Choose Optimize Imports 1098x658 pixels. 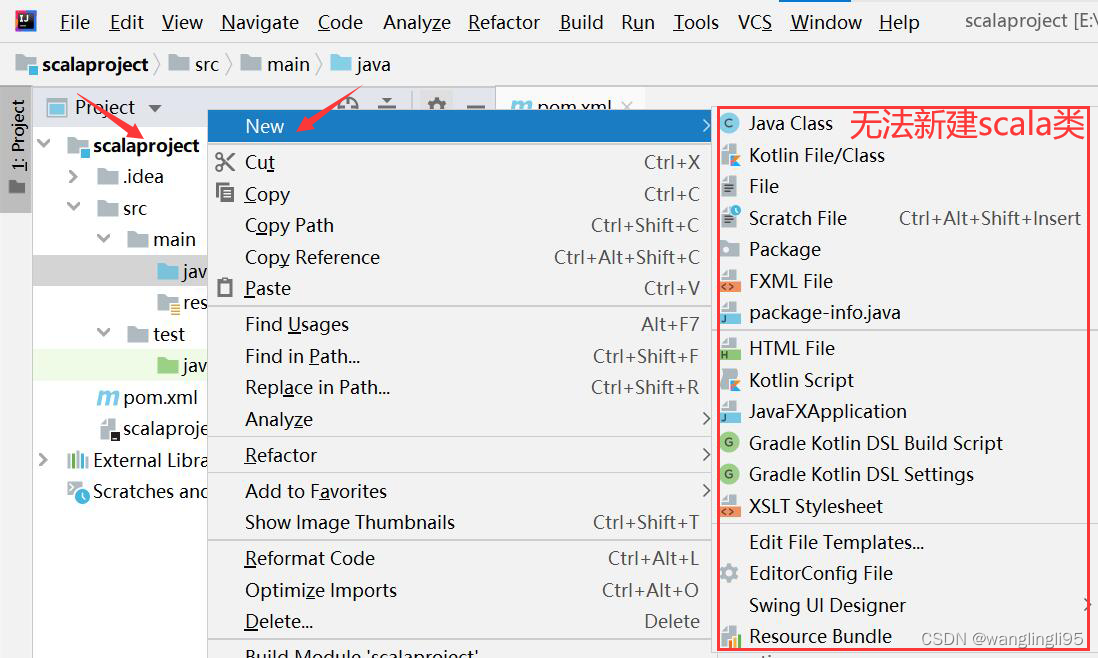point(459,590)
